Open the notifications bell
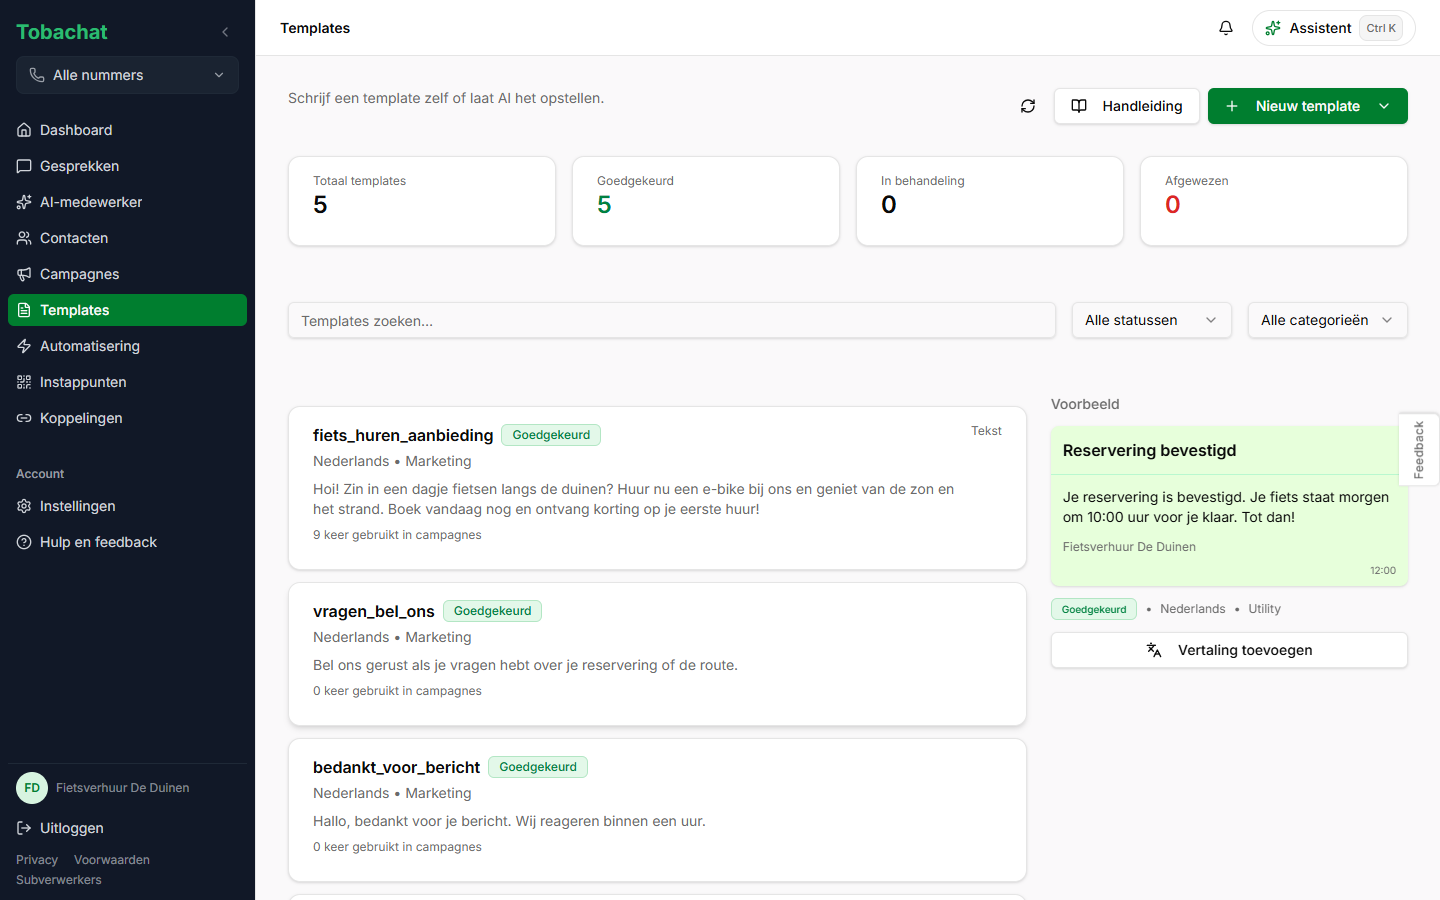 click(1226, 28)
